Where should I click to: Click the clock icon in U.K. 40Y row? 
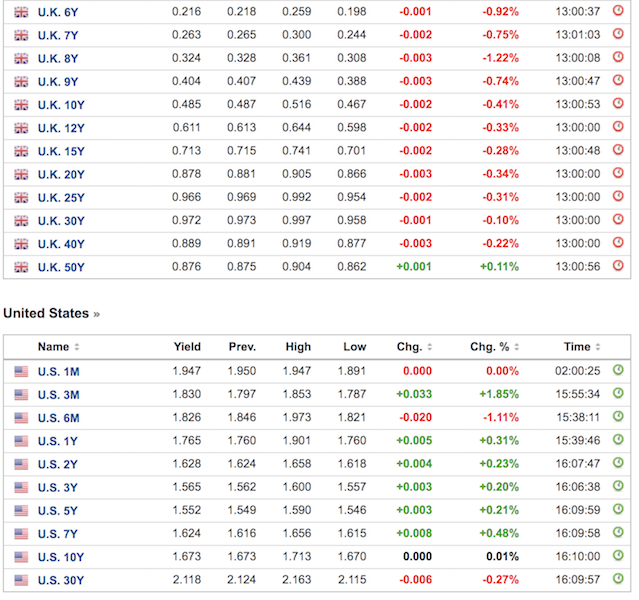[x=618, y=243]
